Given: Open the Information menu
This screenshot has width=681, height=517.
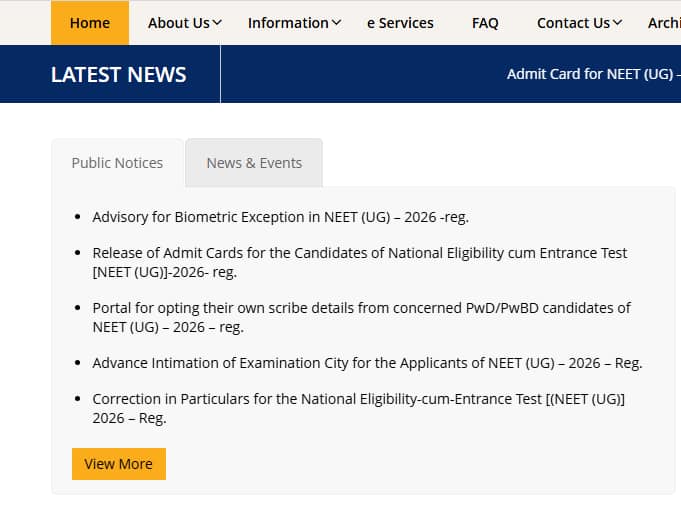Looking at the screenshot, I should 288,23.
